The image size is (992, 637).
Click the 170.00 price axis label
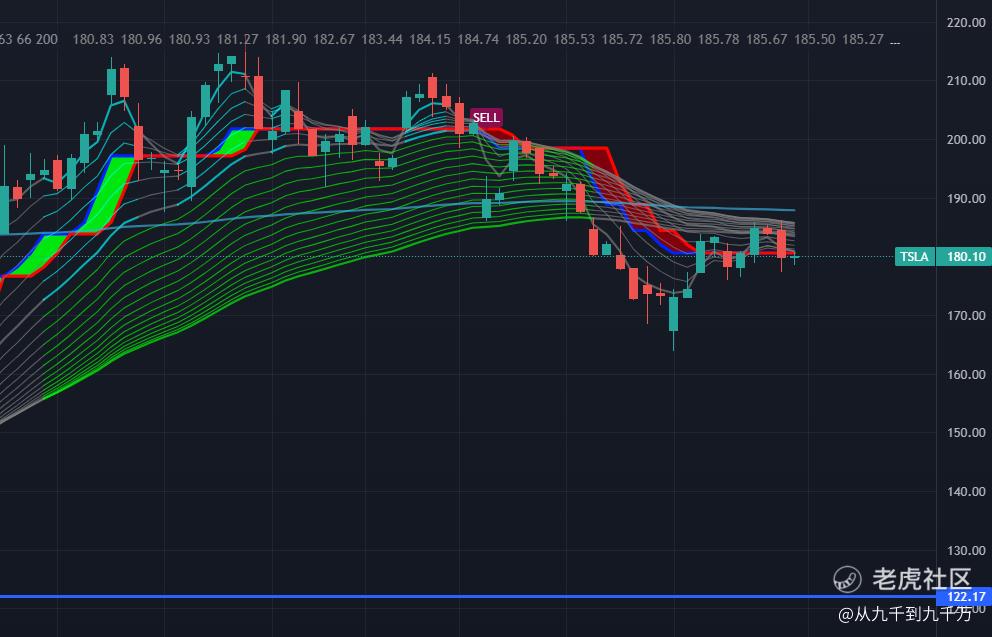(x=966, y=316)
